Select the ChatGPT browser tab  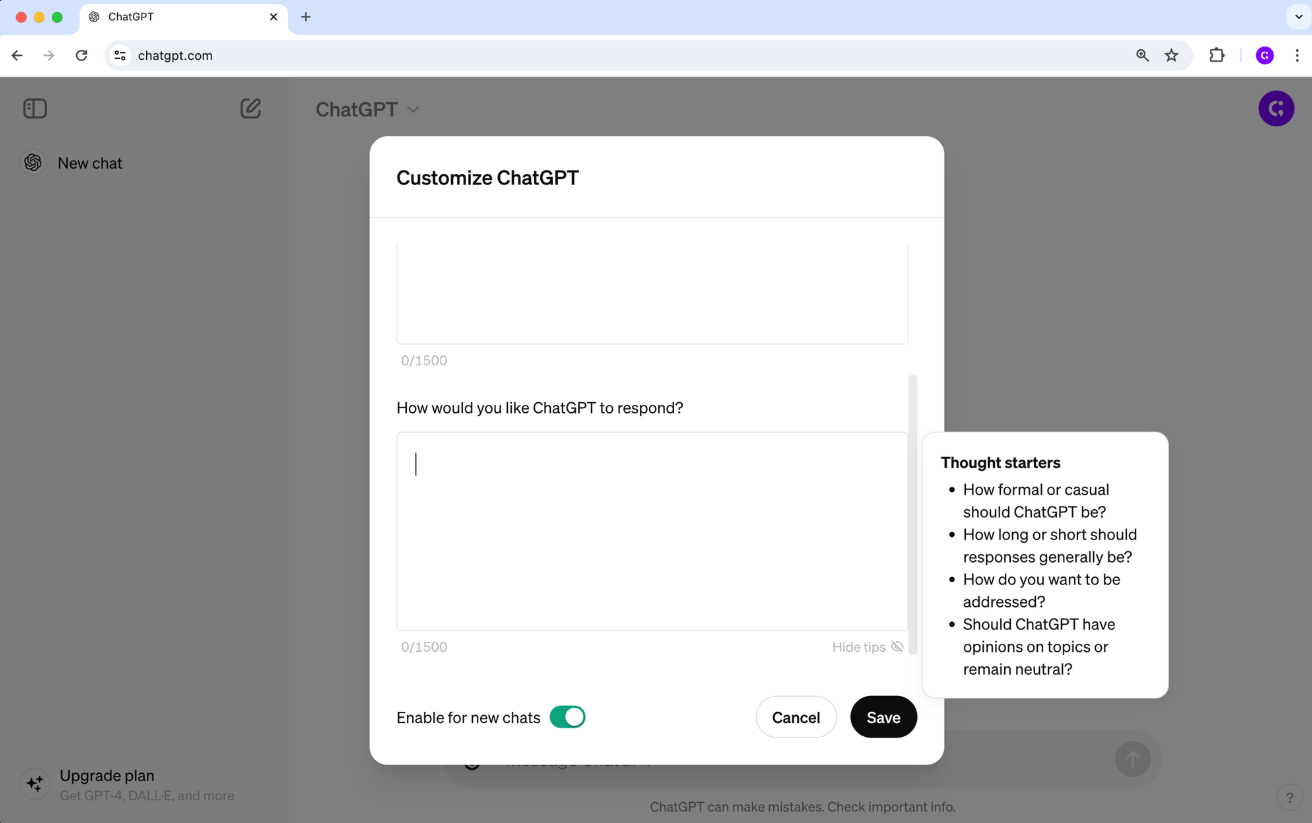[x=185, y=17]
